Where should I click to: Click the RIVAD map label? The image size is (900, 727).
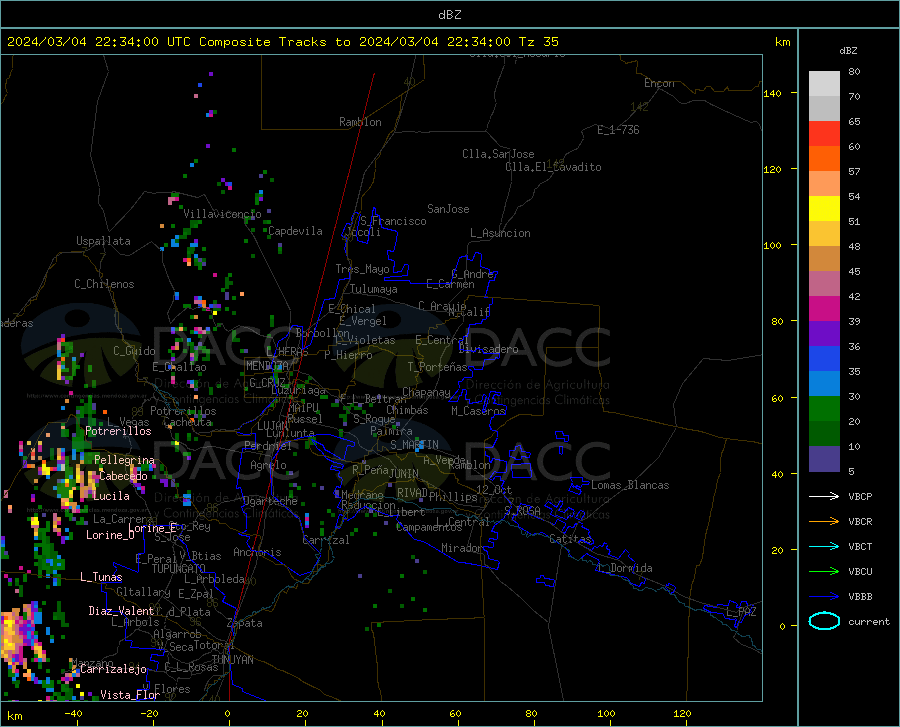(x=412, y=493)
